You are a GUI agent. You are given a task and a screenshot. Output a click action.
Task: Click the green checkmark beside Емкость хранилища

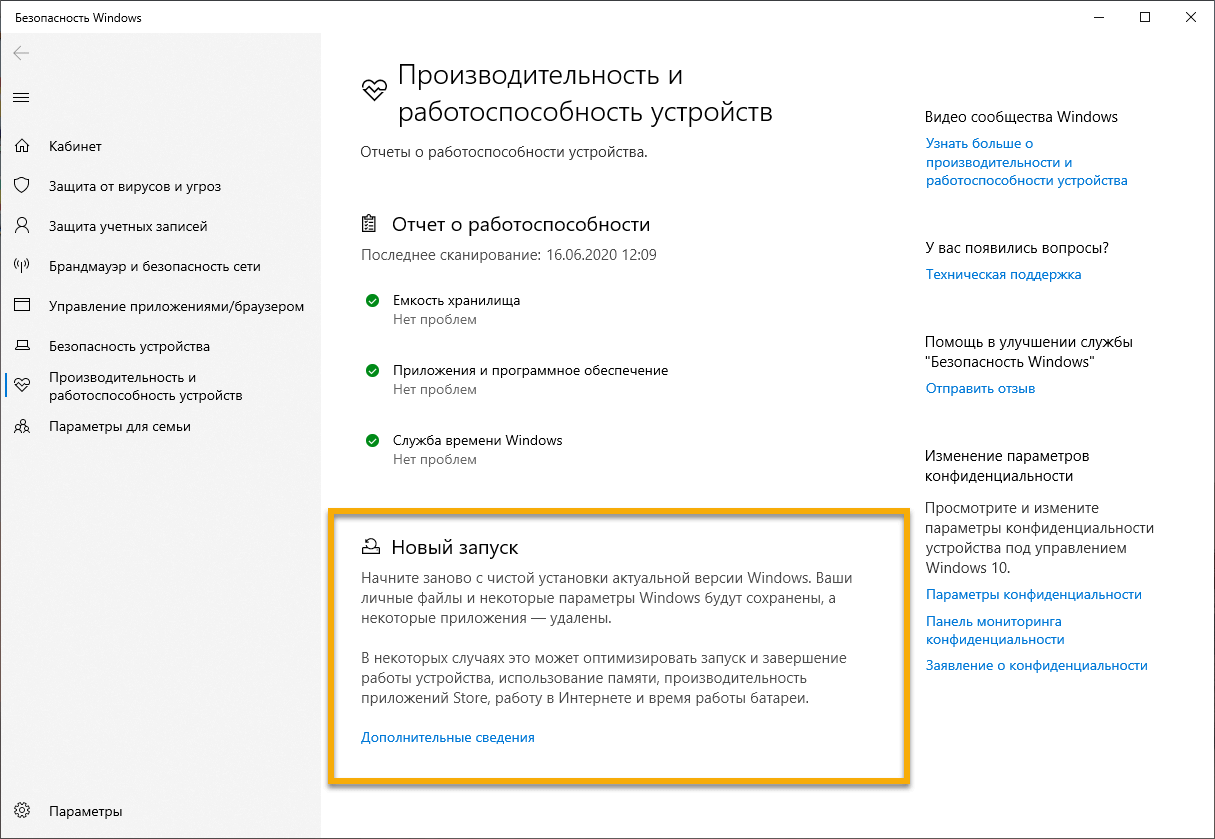pos(372,300)
